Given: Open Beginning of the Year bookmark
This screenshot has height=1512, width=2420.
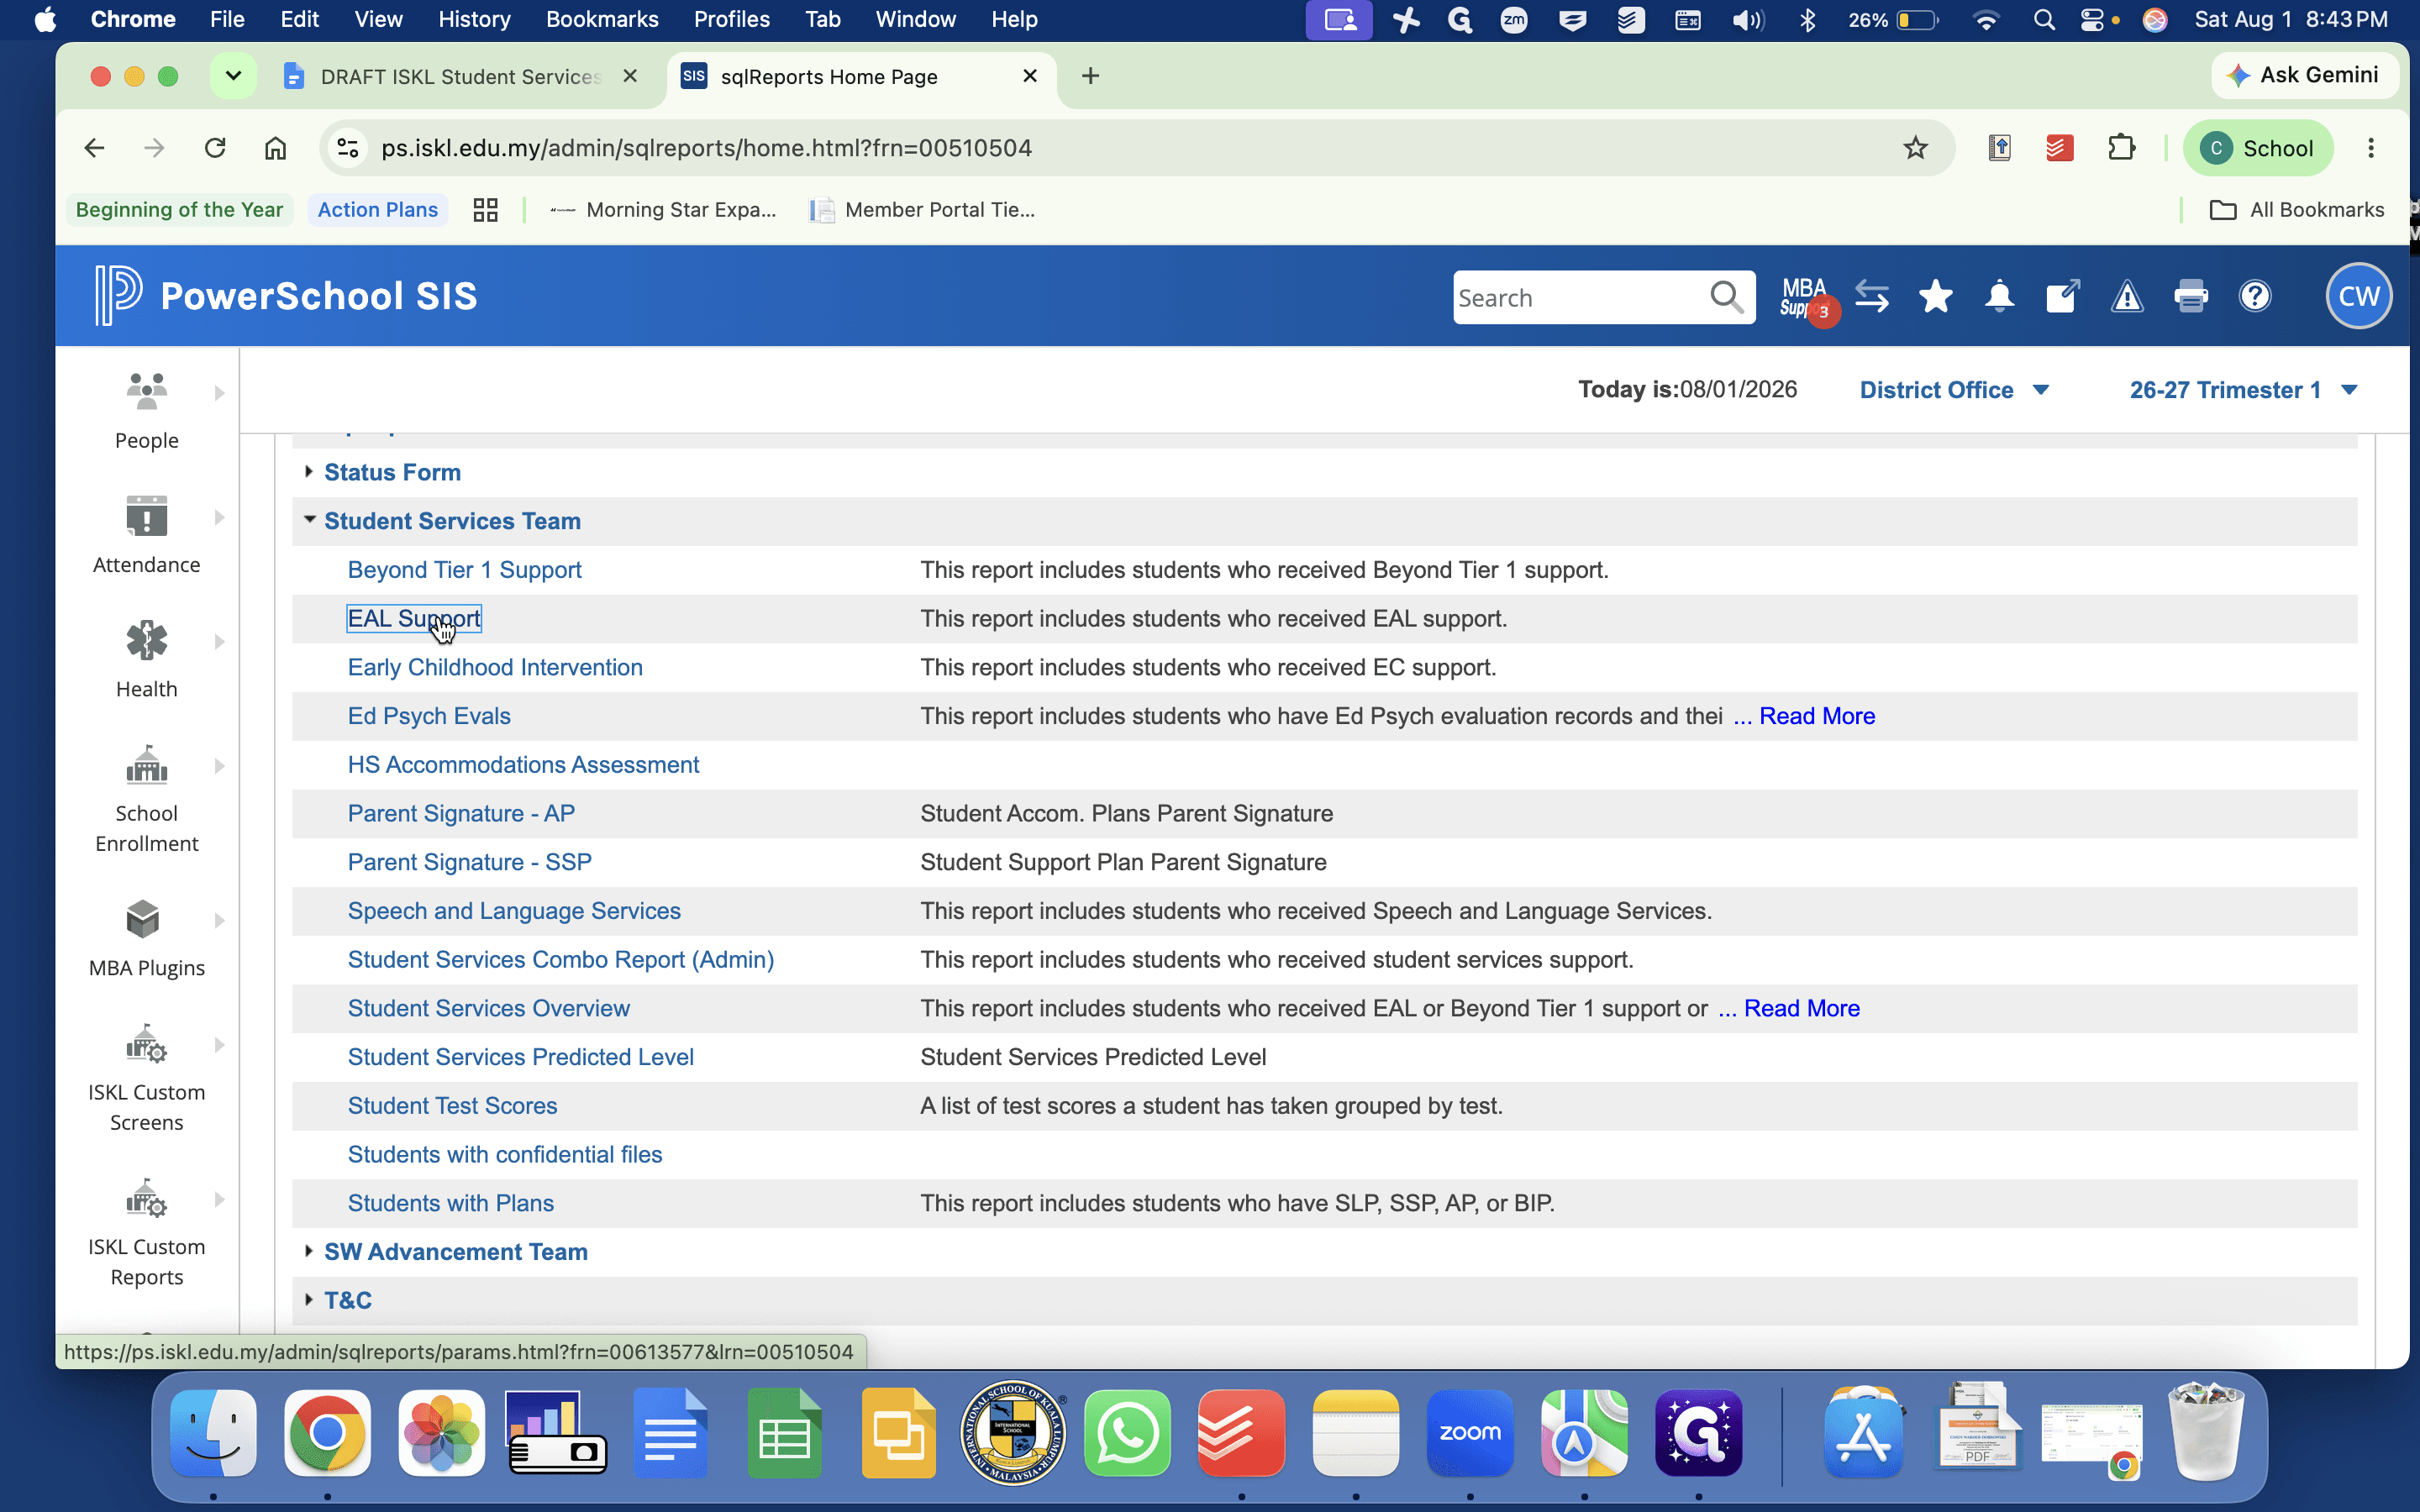Looking at the screenshot, I should click(179, 210).
